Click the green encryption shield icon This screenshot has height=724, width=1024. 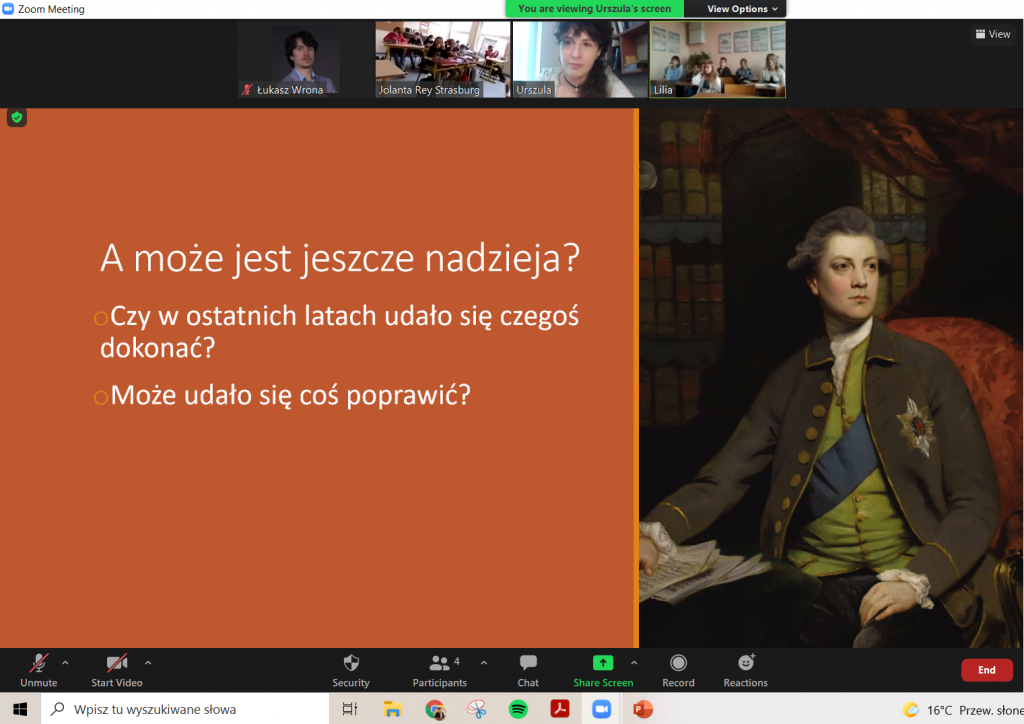click(x=16, y=118)
